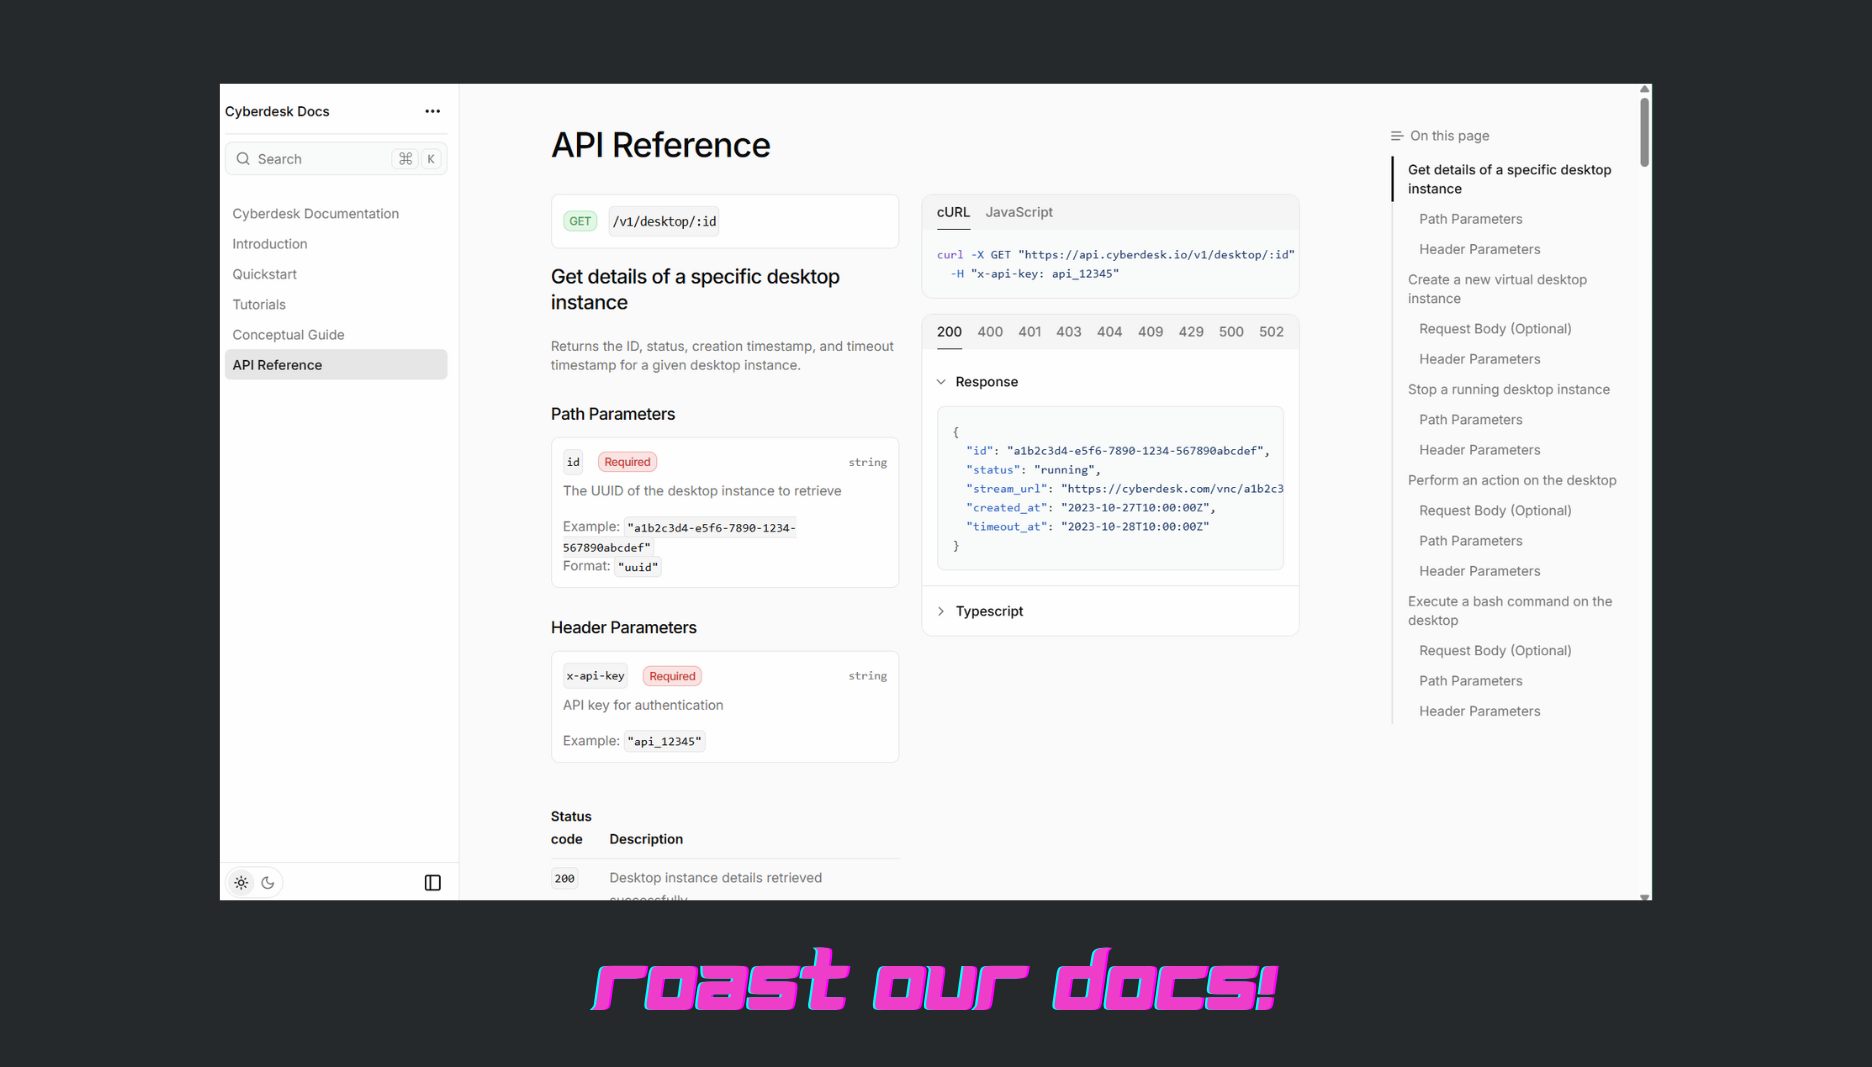This screenshot has height=1067, width=1872.
Task: Show the 404 response tab
Action: (1109, 332)
